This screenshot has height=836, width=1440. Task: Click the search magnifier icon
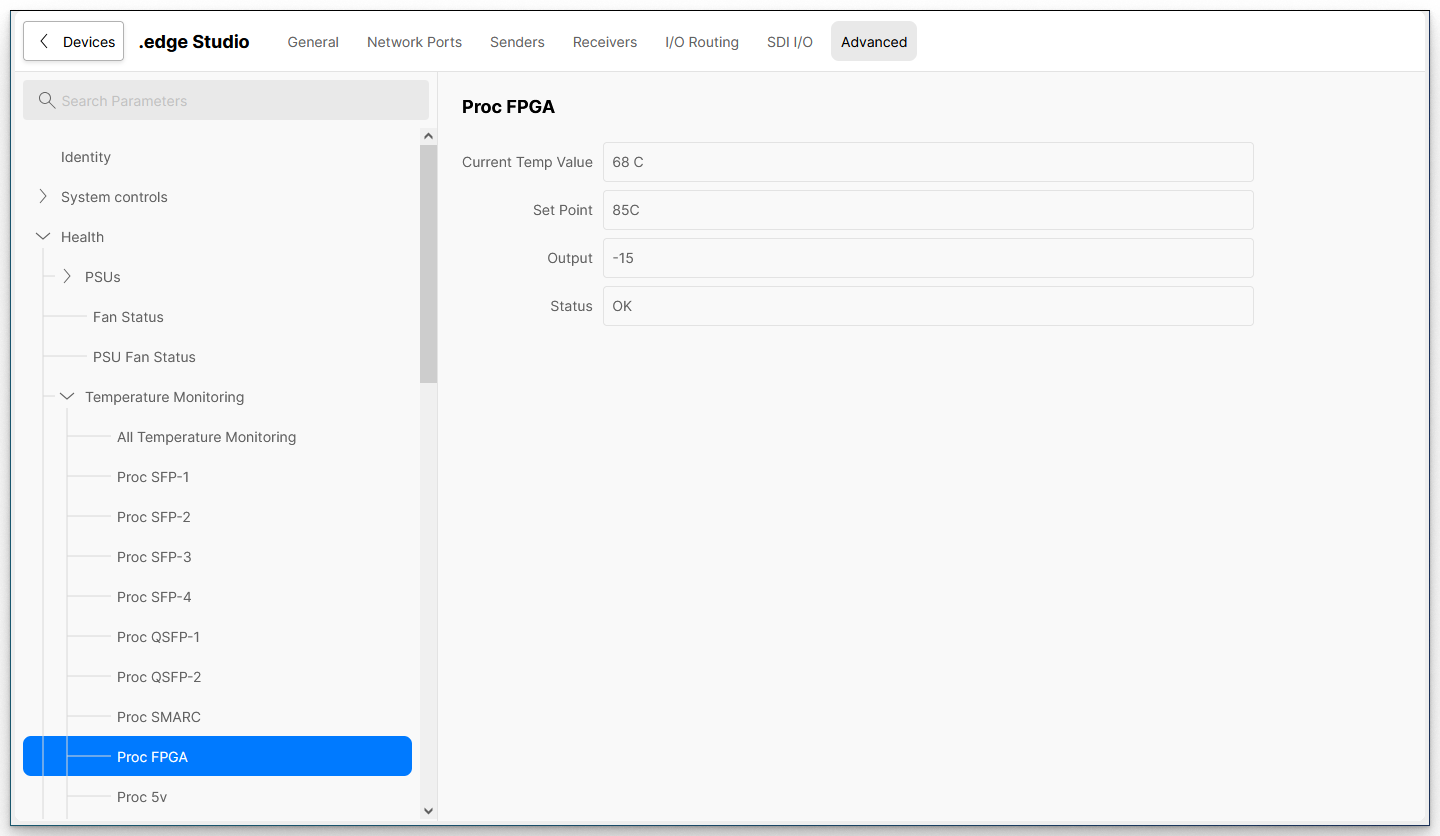pos(46,101)
